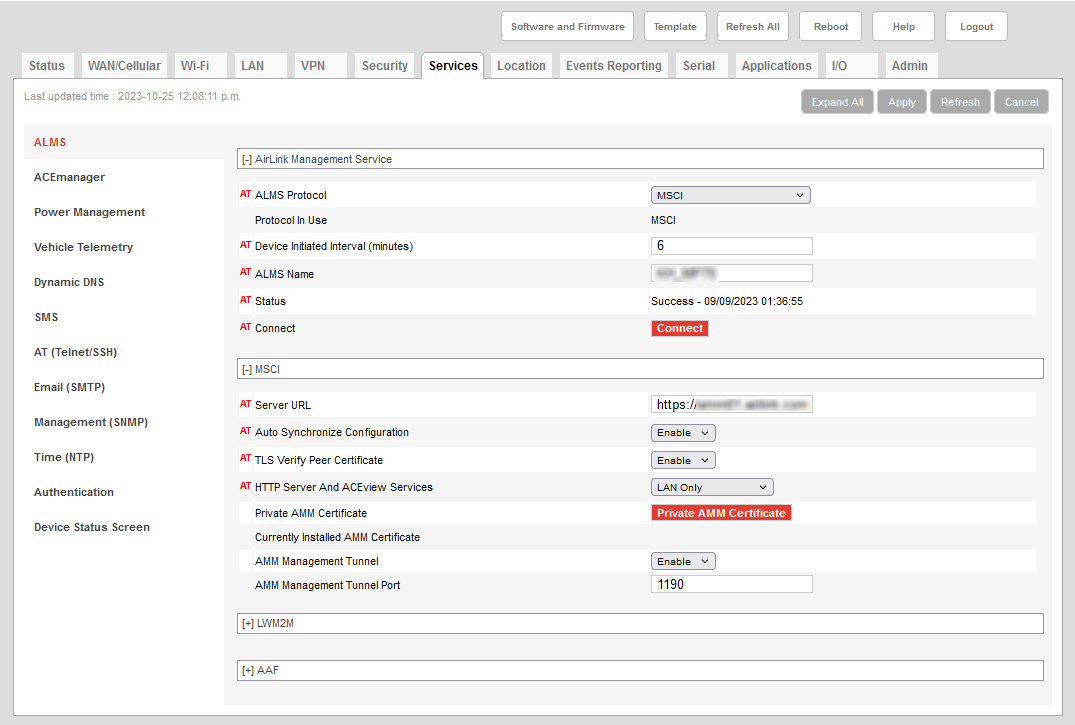Open Power Management settings
Viewport: 1075px width, 725px height.
(89, 212)
